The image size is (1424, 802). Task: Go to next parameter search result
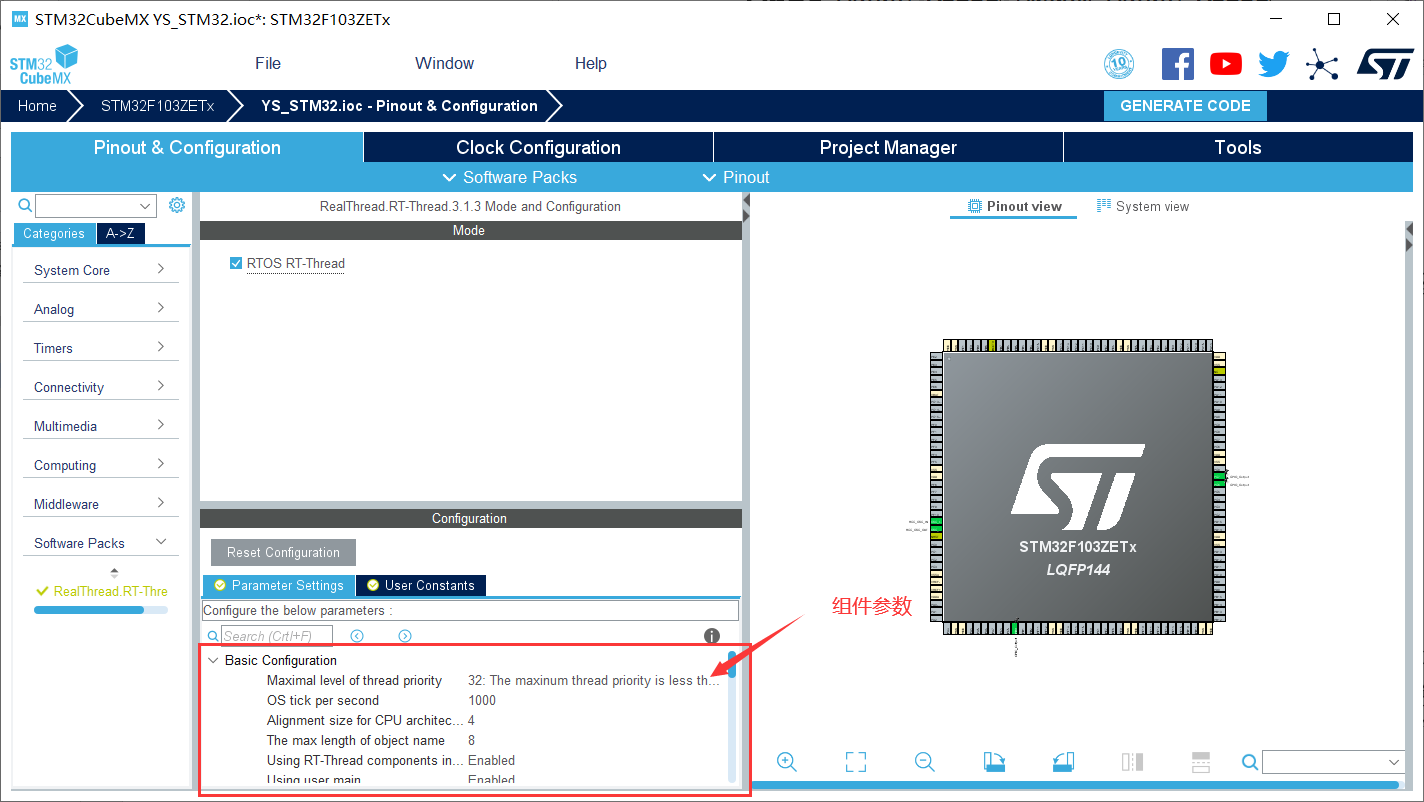click(x=405, y=636)
